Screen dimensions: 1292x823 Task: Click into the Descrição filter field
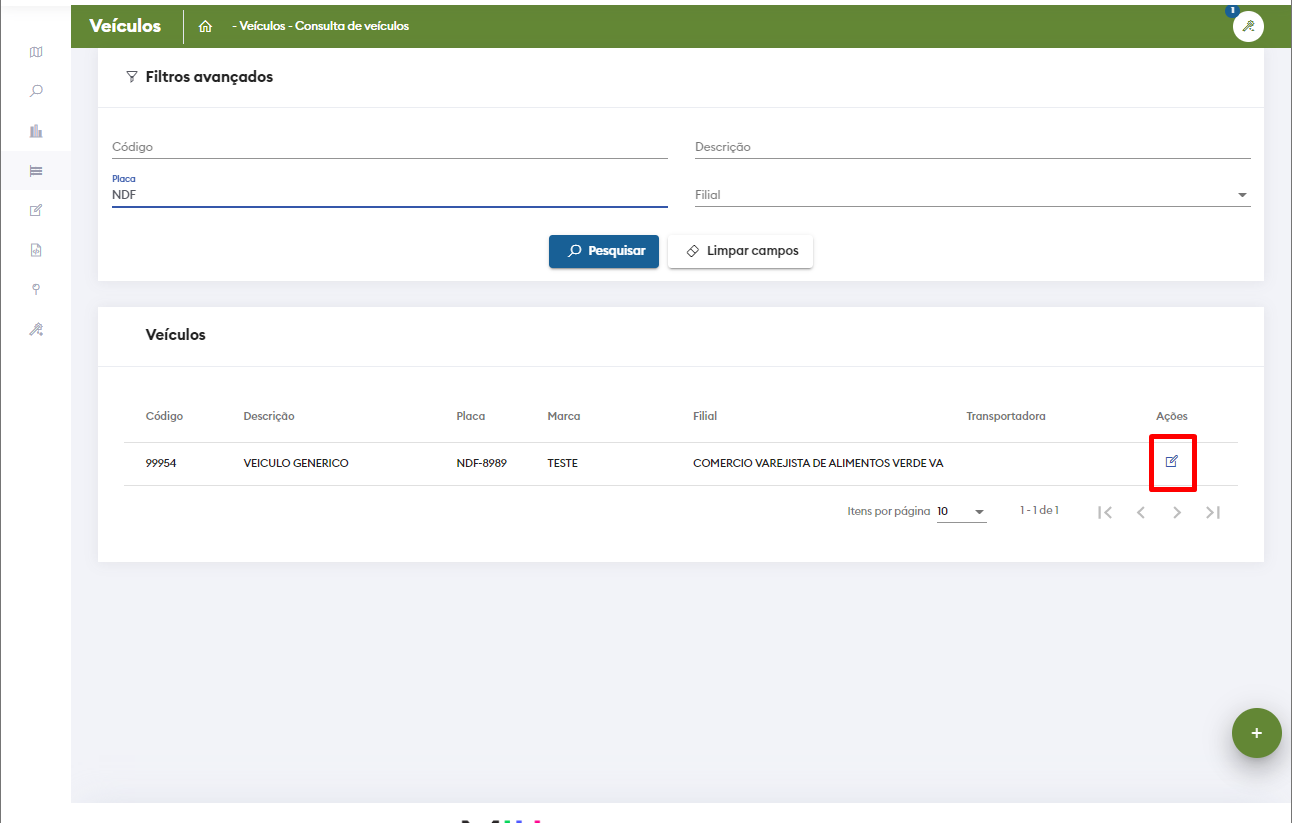coord(971,147)
